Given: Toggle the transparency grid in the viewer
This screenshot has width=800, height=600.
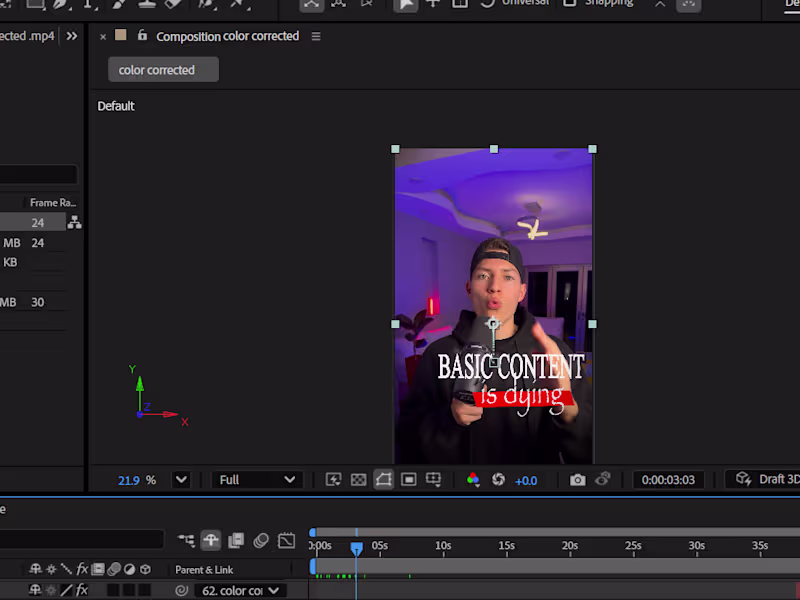Looking at the screenshot, I should point(358,480).
